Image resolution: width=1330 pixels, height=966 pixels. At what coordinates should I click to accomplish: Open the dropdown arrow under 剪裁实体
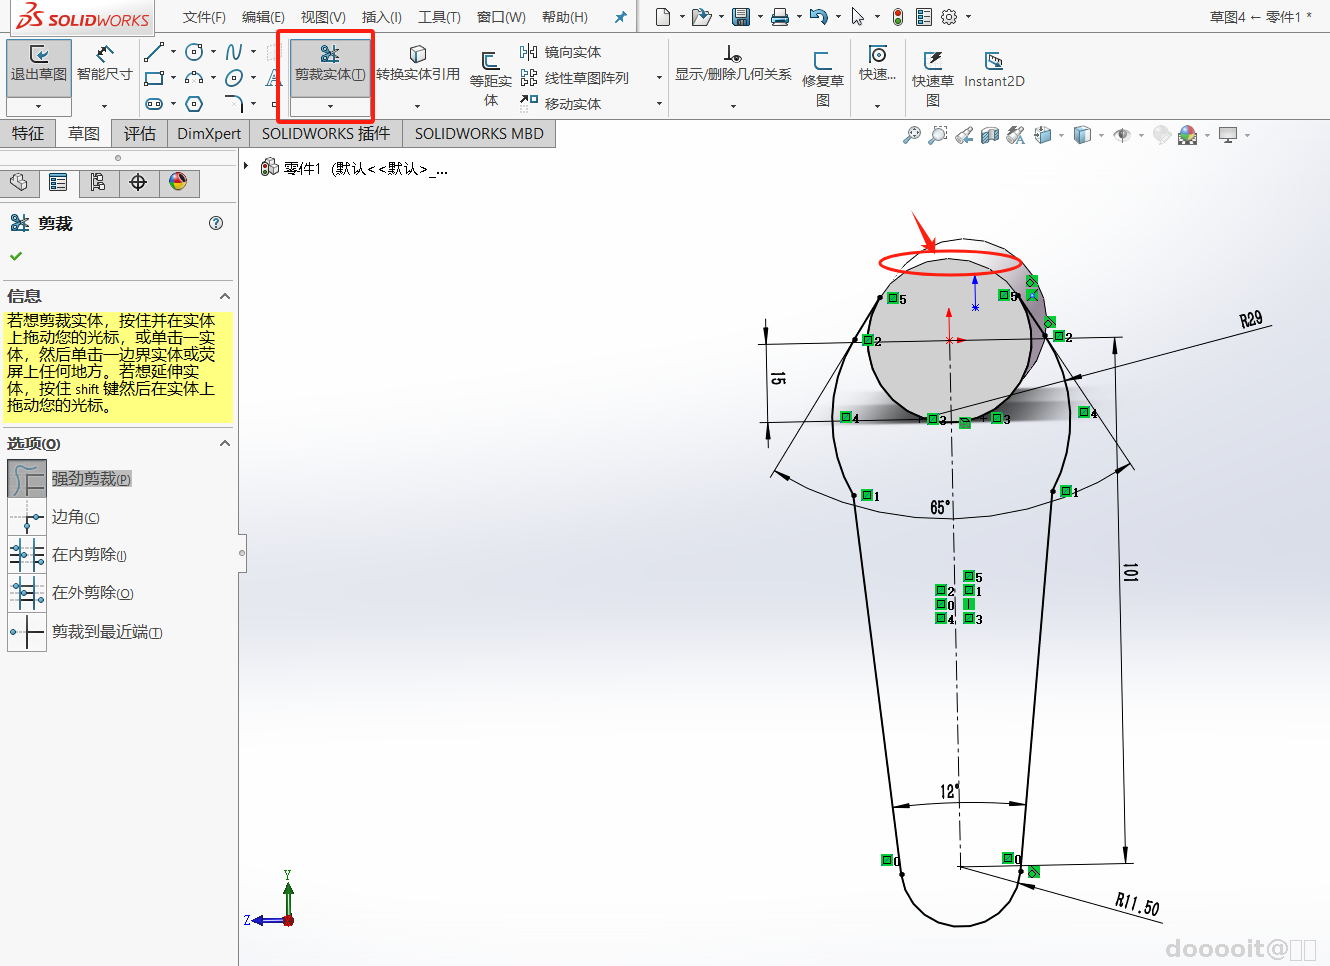[x=330, y=106]
